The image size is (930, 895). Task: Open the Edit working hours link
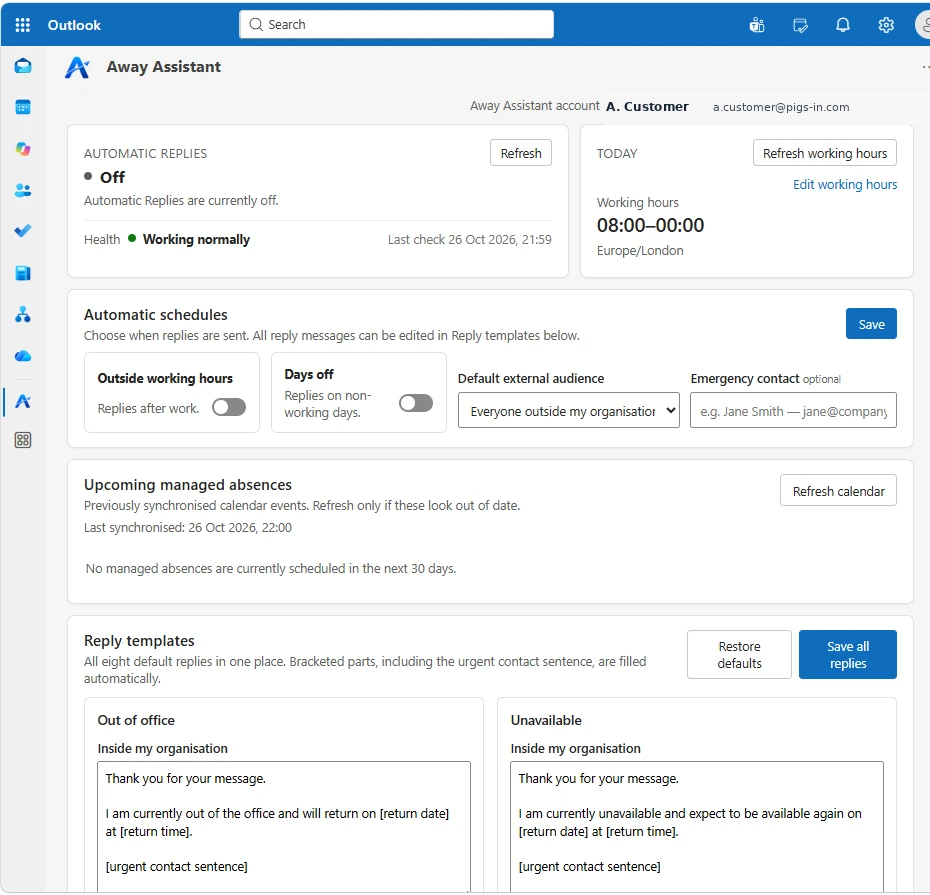click(845, 184)
